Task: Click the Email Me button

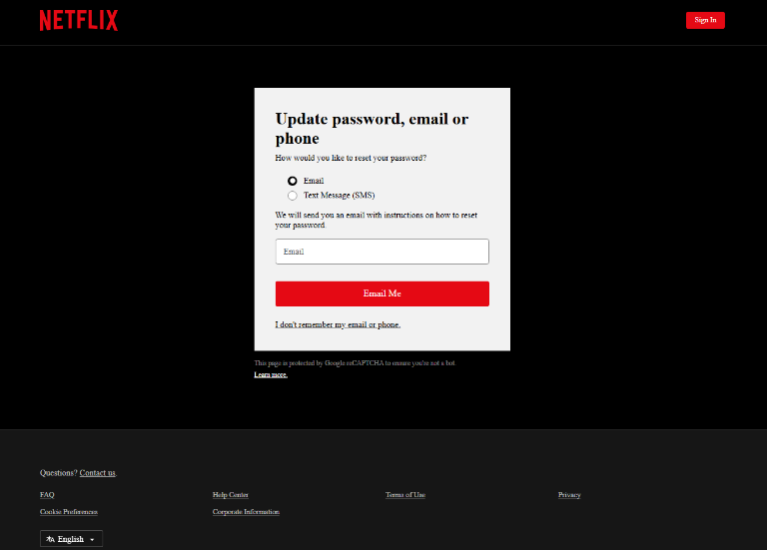Action: pyautogui.click(x=382, y=294)
